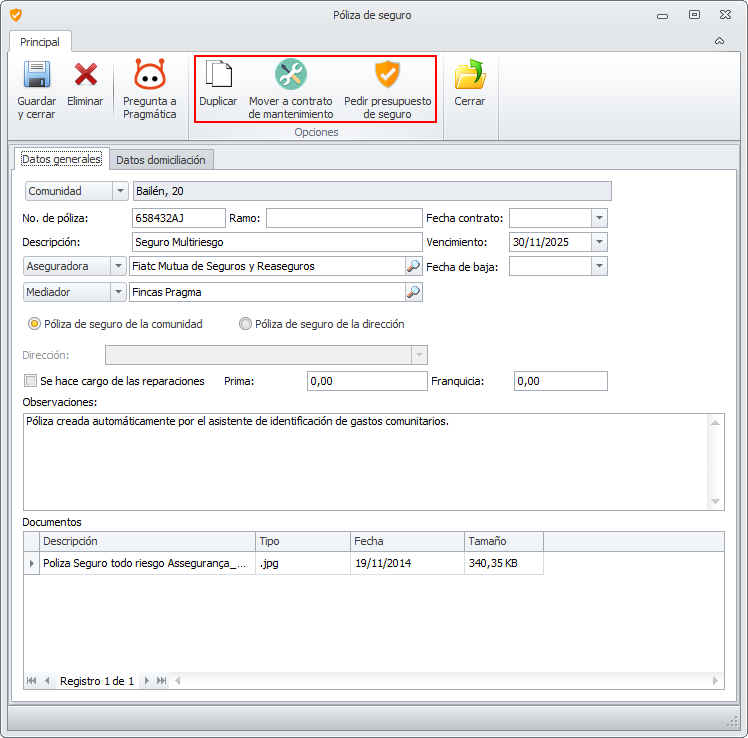The image size is (748, 738).
Task: Click the Guardar y cerrar save icon
Action: point(37,76)
